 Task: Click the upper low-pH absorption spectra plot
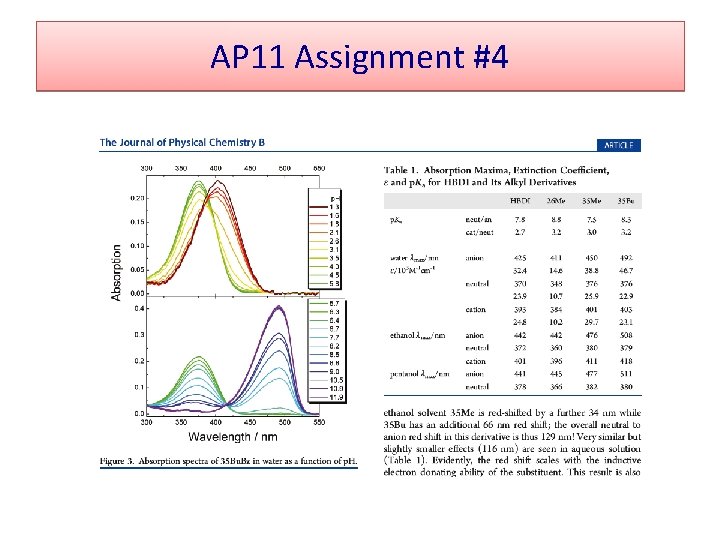tap(232, 236)
